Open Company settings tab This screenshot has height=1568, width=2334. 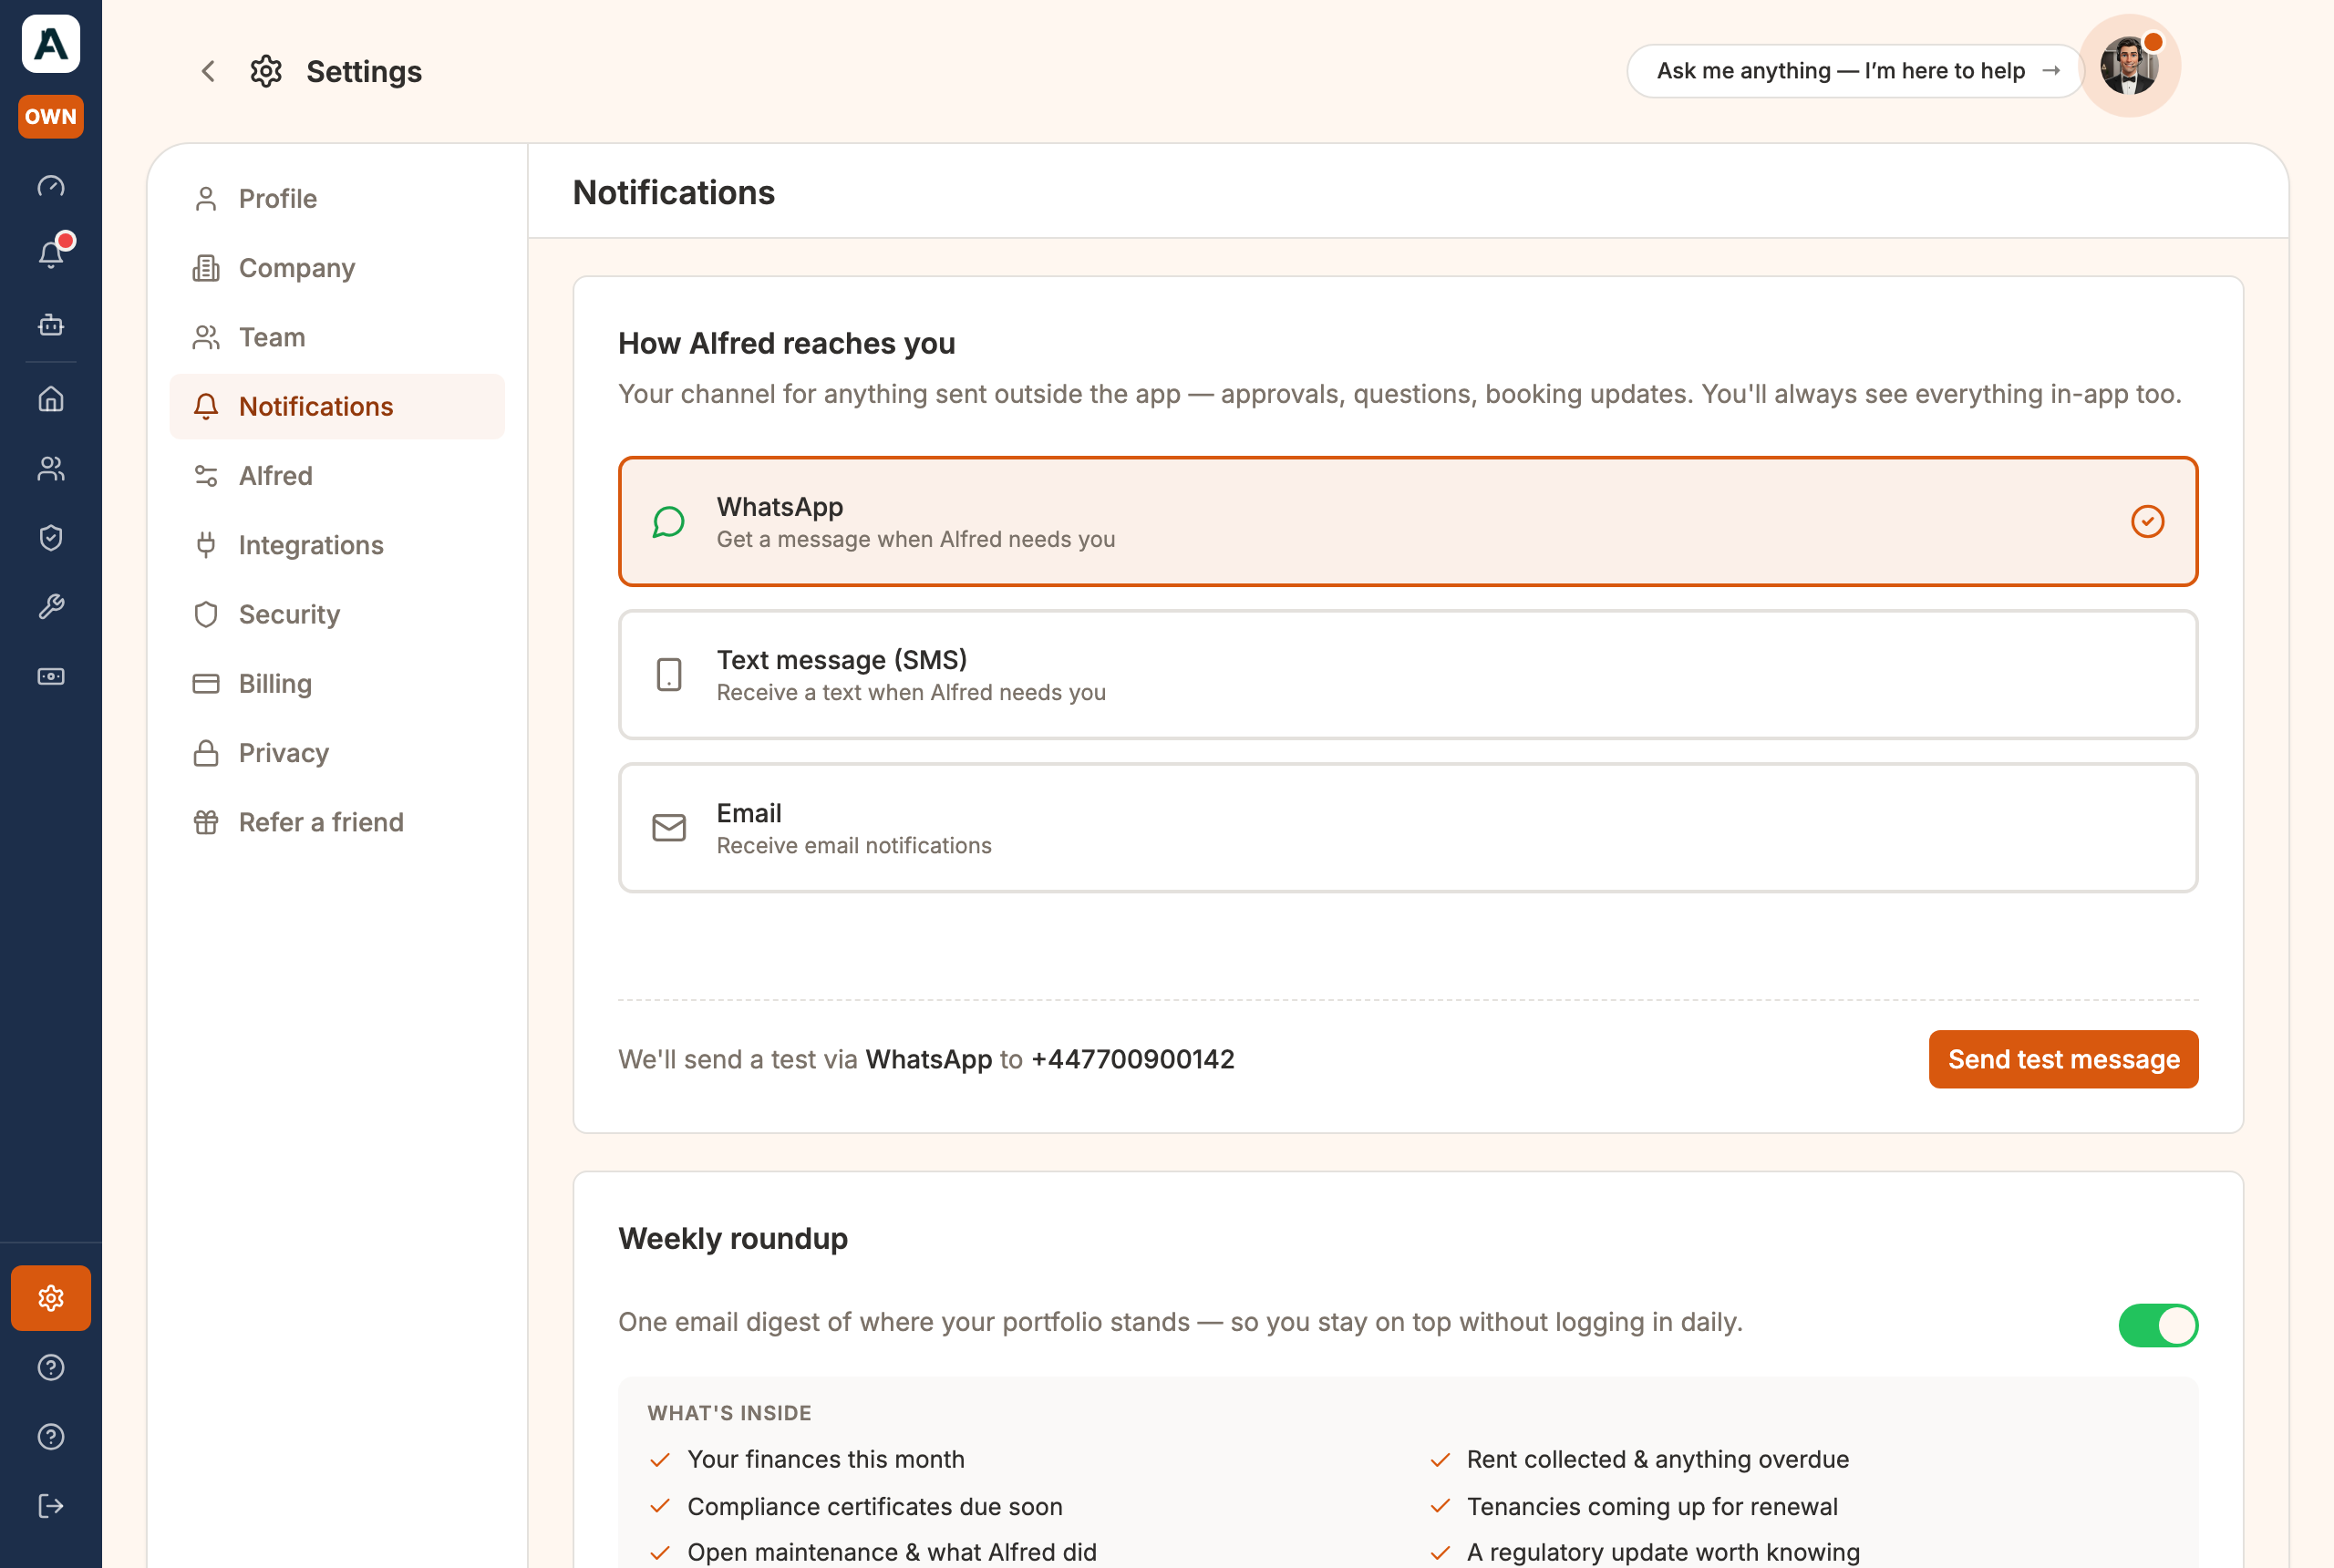(x=337, y=268)
